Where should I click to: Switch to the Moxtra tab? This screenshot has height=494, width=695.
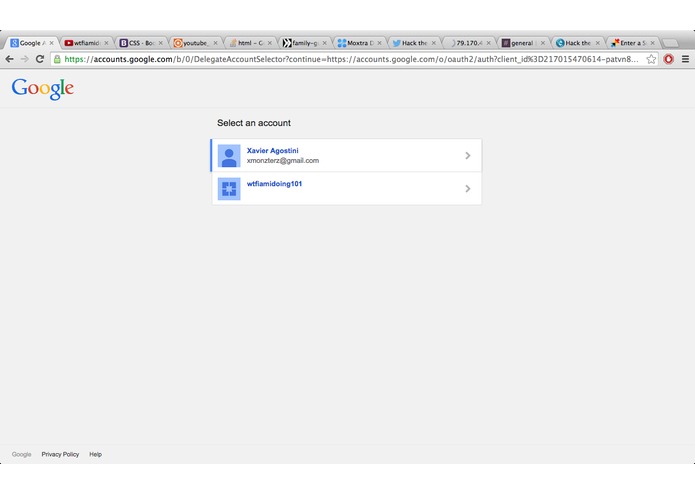click(359, 43)
